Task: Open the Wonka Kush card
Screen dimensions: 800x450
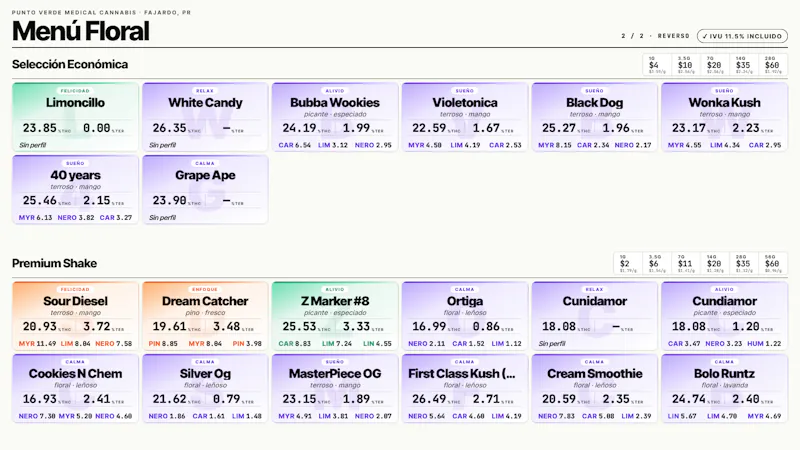Action: point(724,117)
